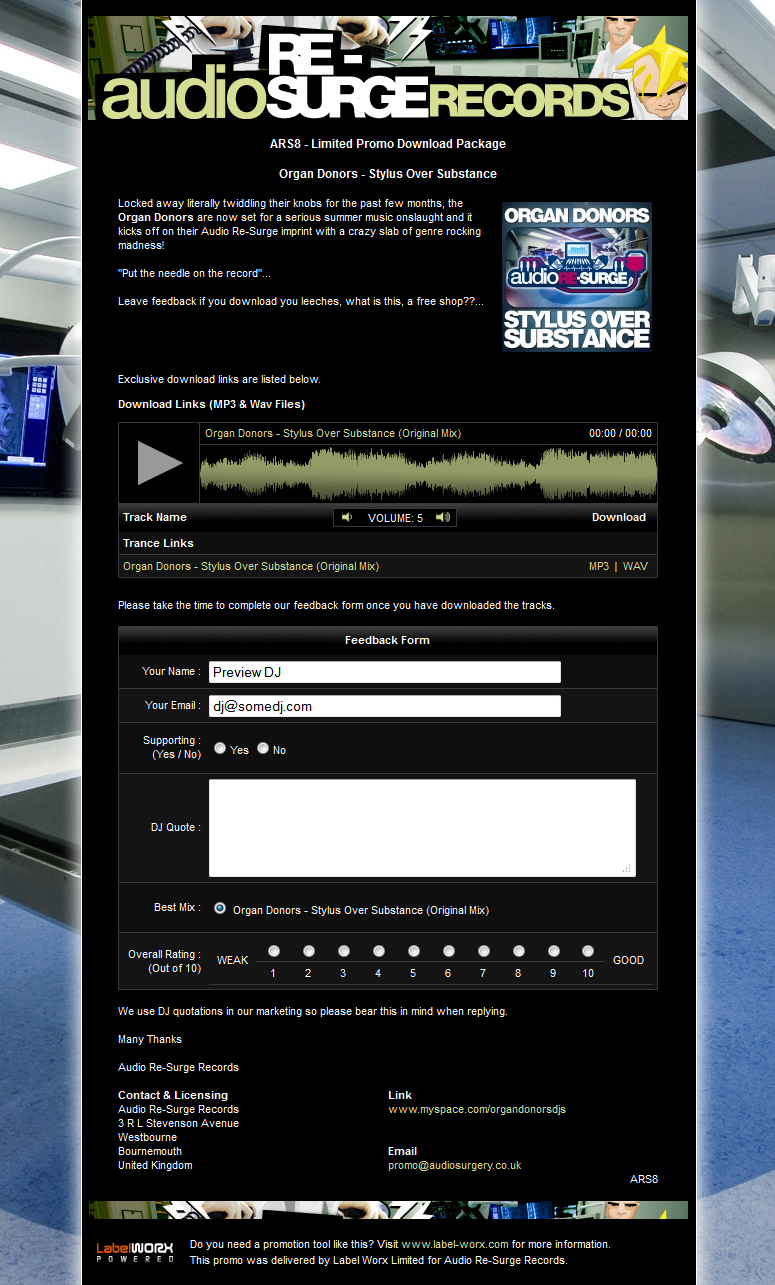Click the Trance Links section label
Screen dimensions: 775x1285
tap(158, 543)
